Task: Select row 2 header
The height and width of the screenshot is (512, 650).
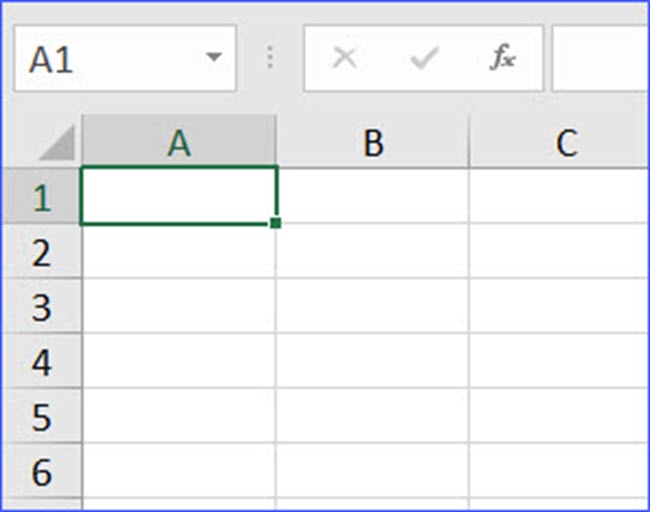Action: coord(41,251)
